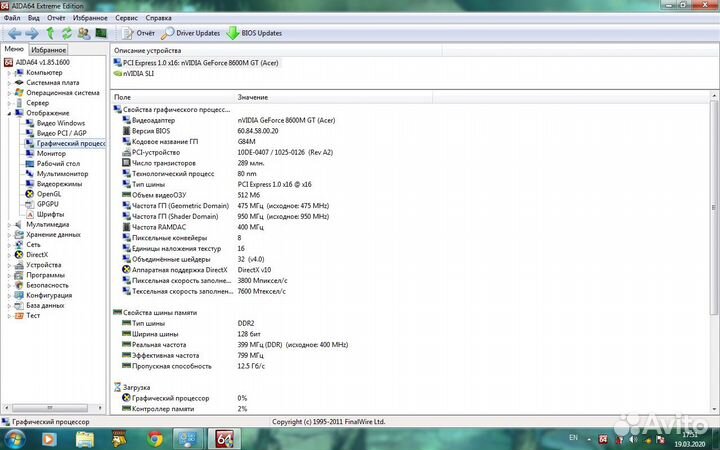Viewport: 720px width, 450px height.
Task: Click the Поле column header
Action: (173, 97)
